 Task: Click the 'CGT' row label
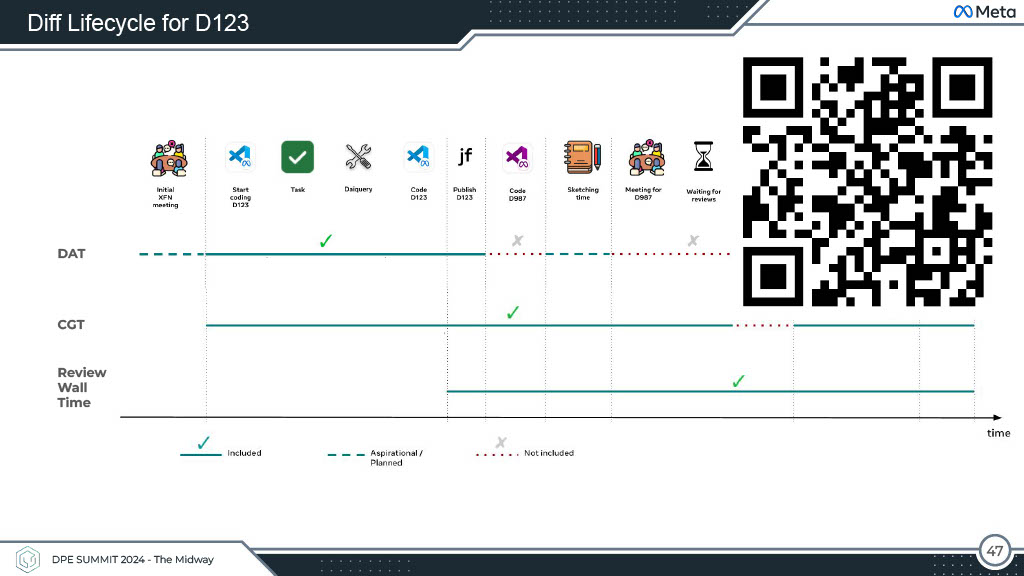coord(71,325)
